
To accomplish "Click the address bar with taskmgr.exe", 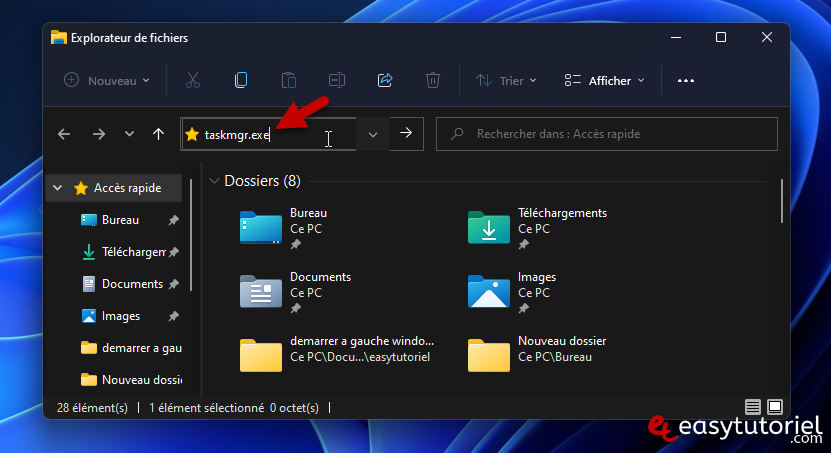I will [268, 134].
